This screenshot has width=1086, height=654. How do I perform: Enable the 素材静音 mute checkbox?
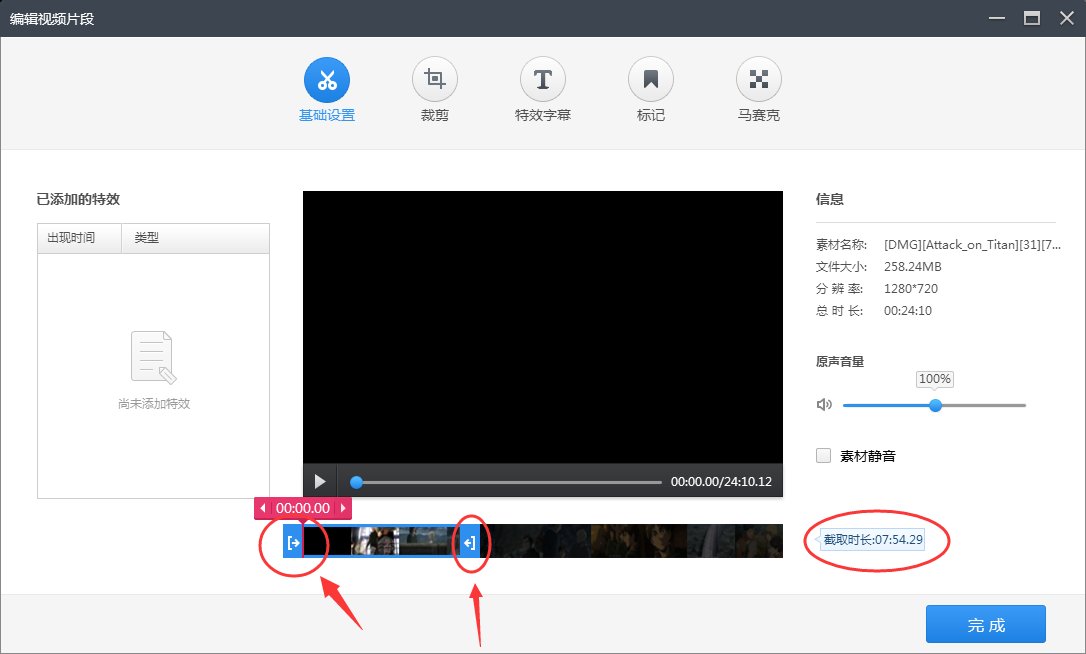click(823, 455)
